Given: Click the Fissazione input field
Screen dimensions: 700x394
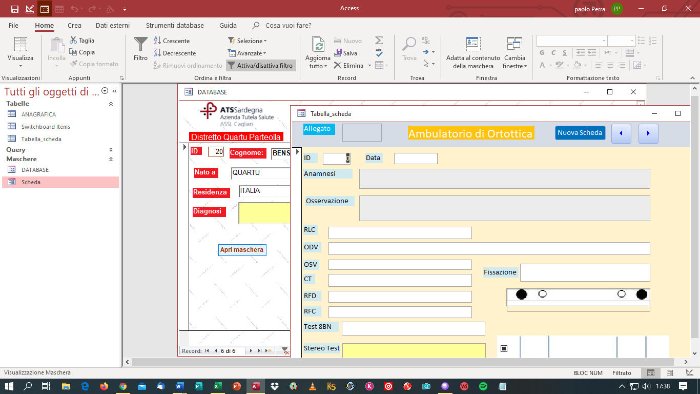Looking at the screenshot, I should coord(585,272).
